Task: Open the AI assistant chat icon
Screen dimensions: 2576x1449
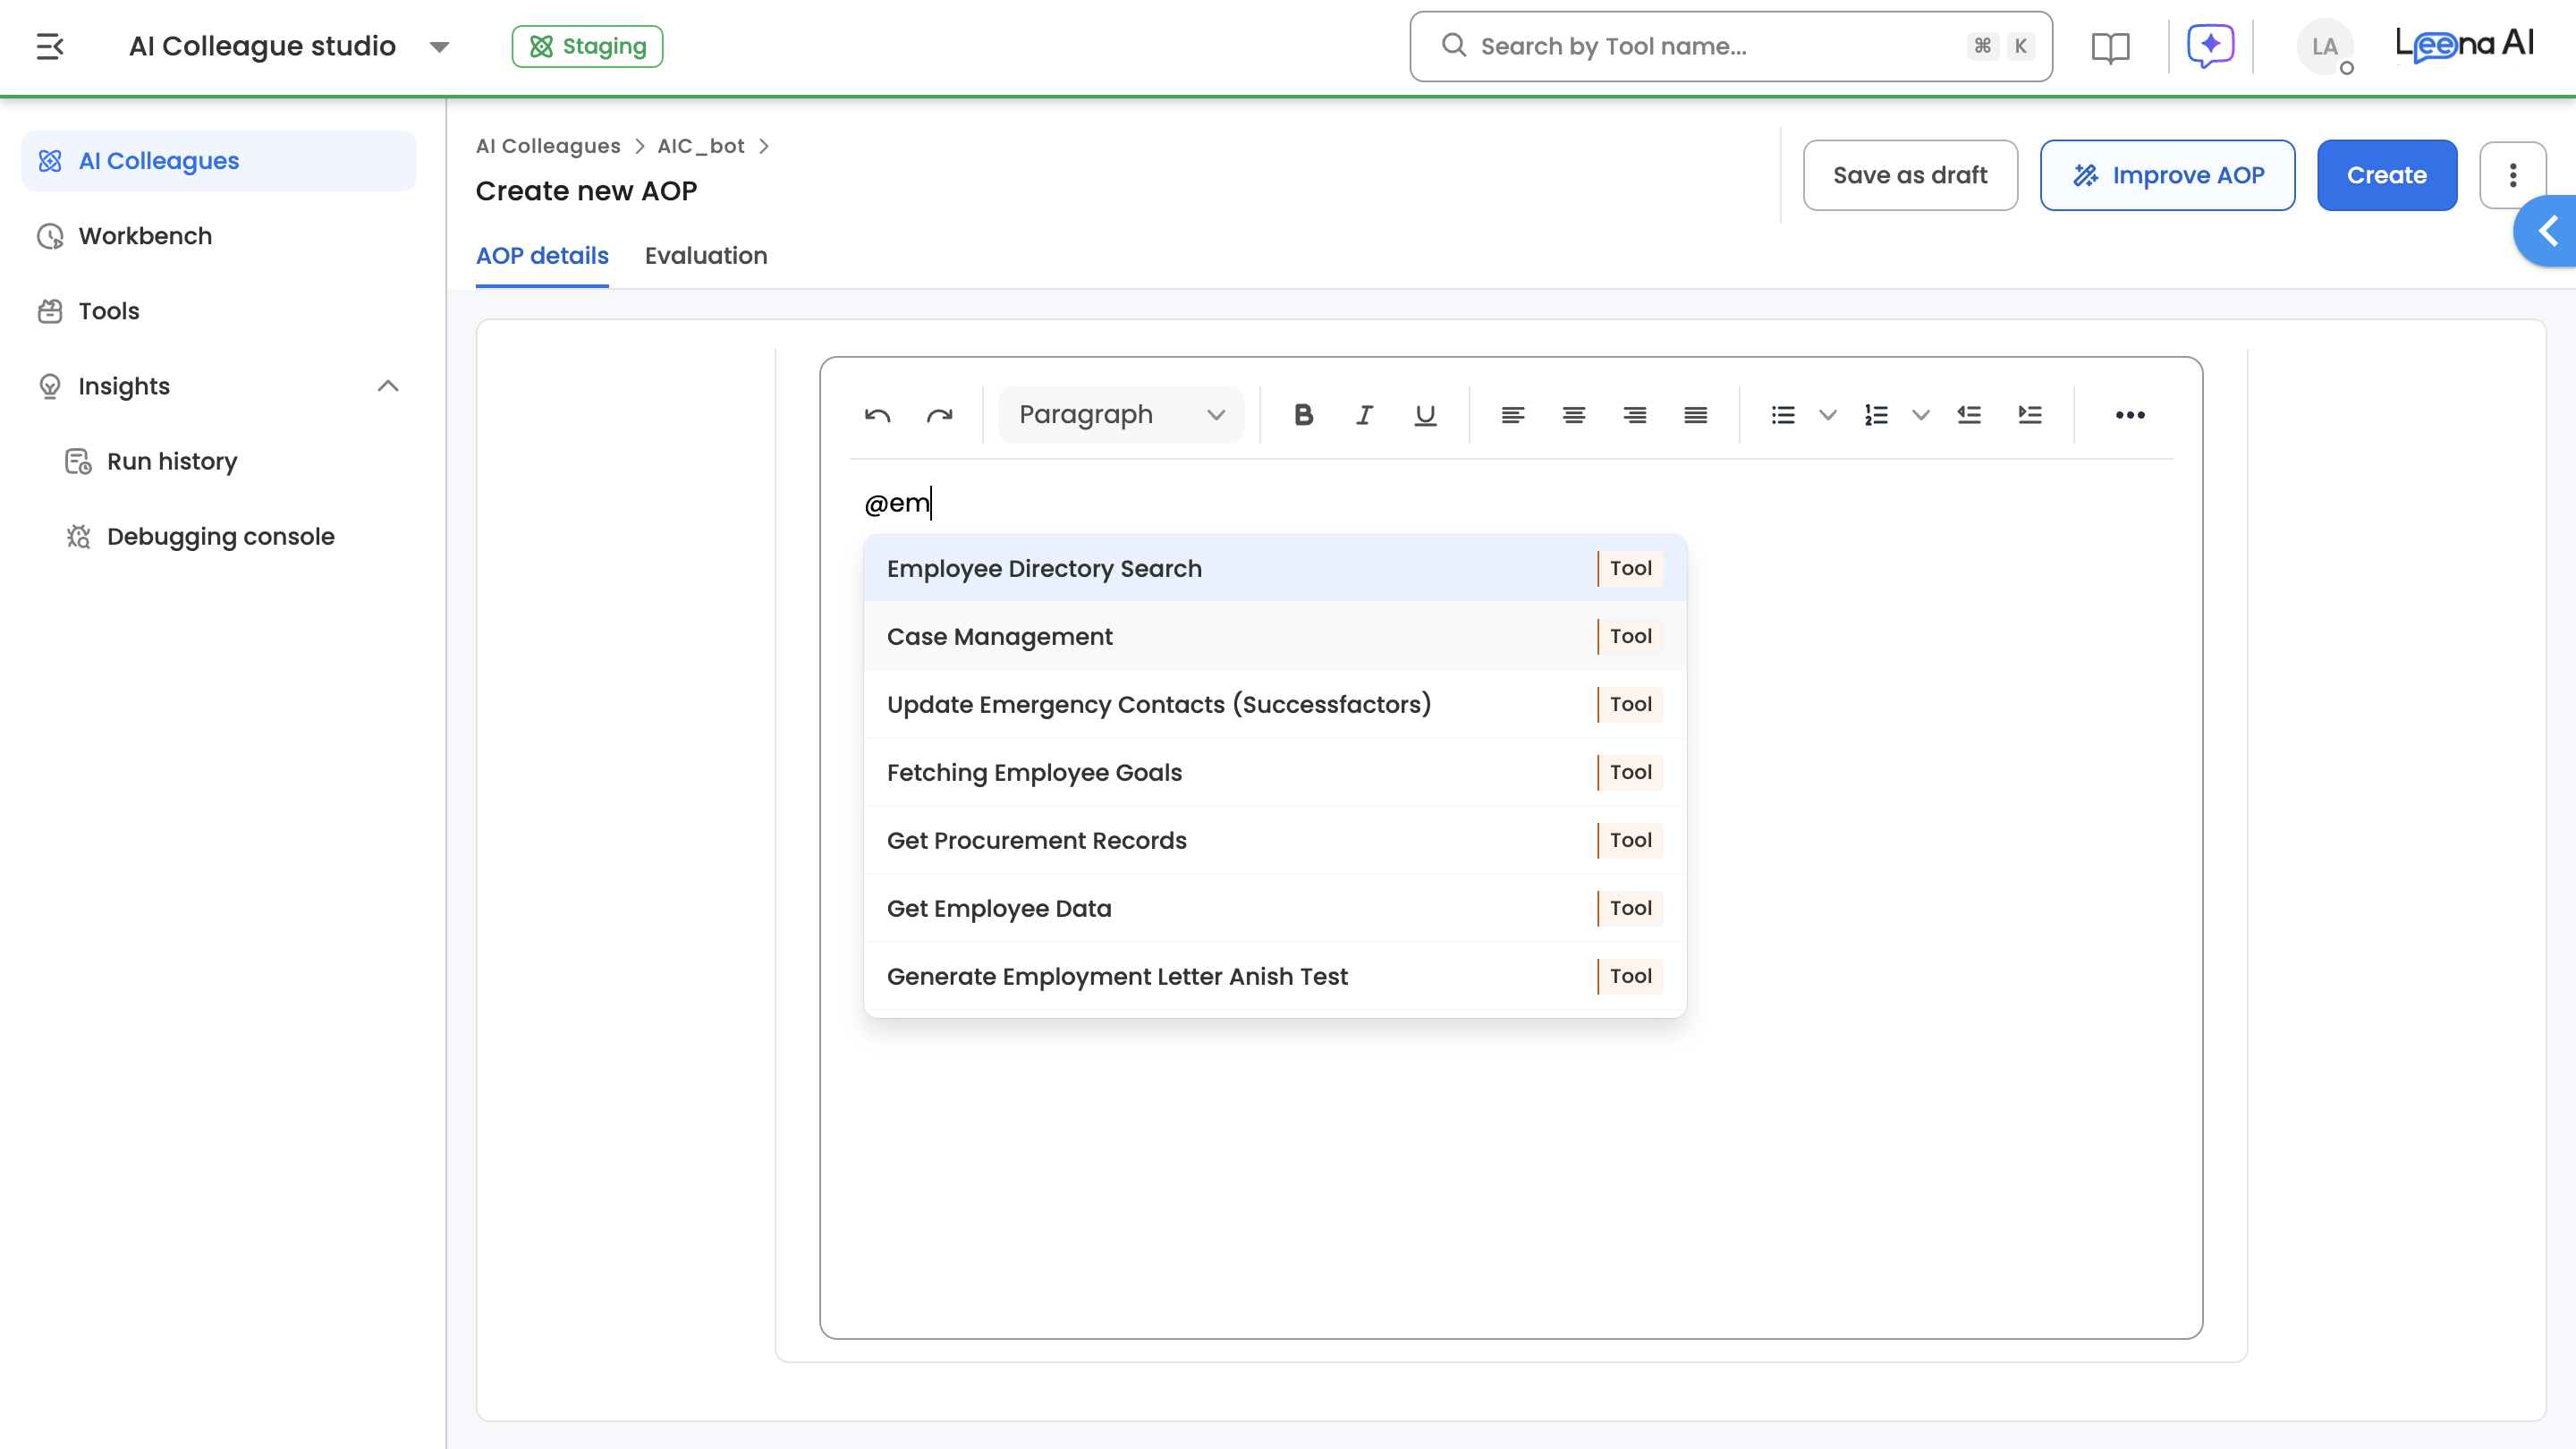Action: pos(2210,46)
